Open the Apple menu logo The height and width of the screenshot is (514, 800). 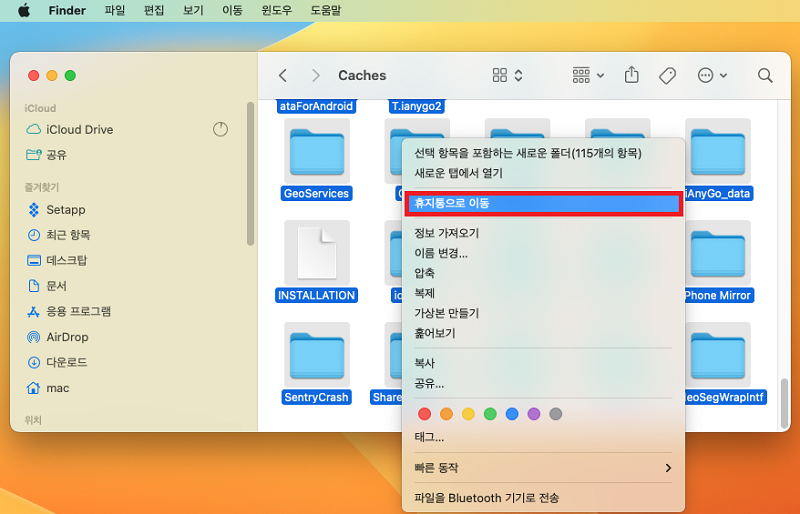pyautogui.click(x=23, y=11)
